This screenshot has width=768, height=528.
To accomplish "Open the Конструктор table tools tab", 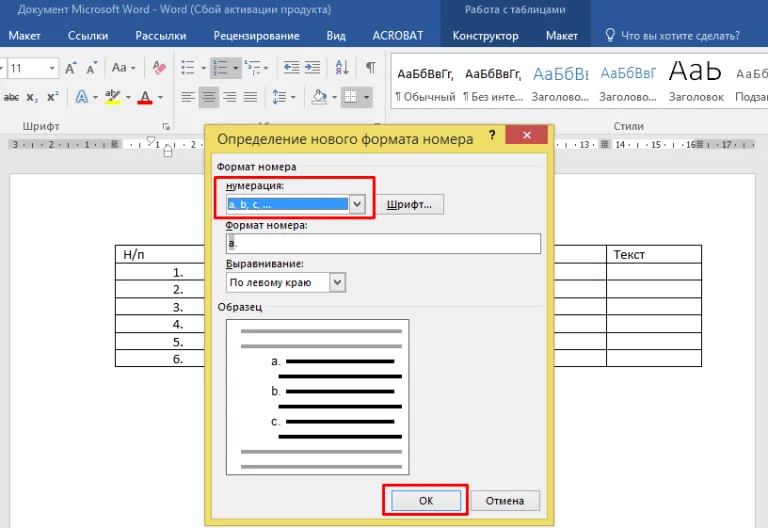I will 485,36.
